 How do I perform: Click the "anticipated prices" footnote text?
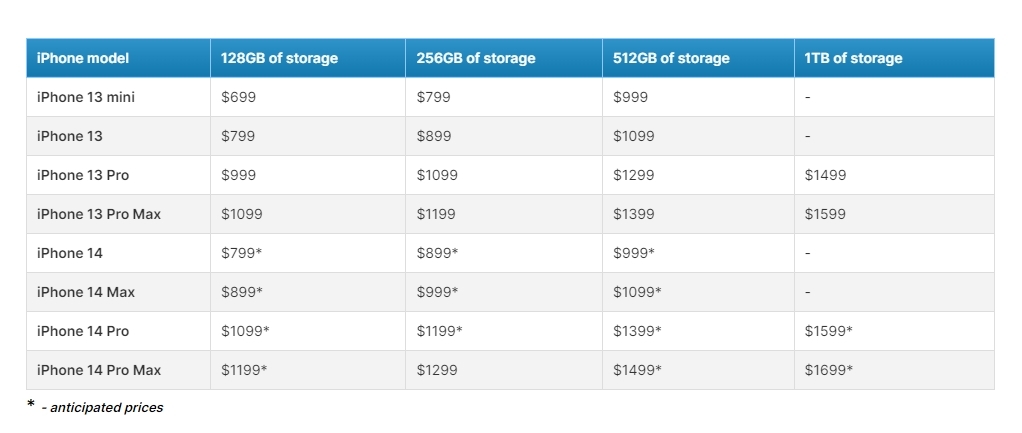106,408
